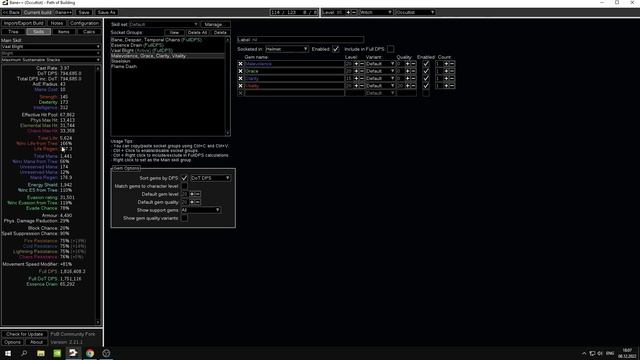This screenshot has height=360, width=640.
Task: Open Chrome from the taskbar
Action: point(90,353)
